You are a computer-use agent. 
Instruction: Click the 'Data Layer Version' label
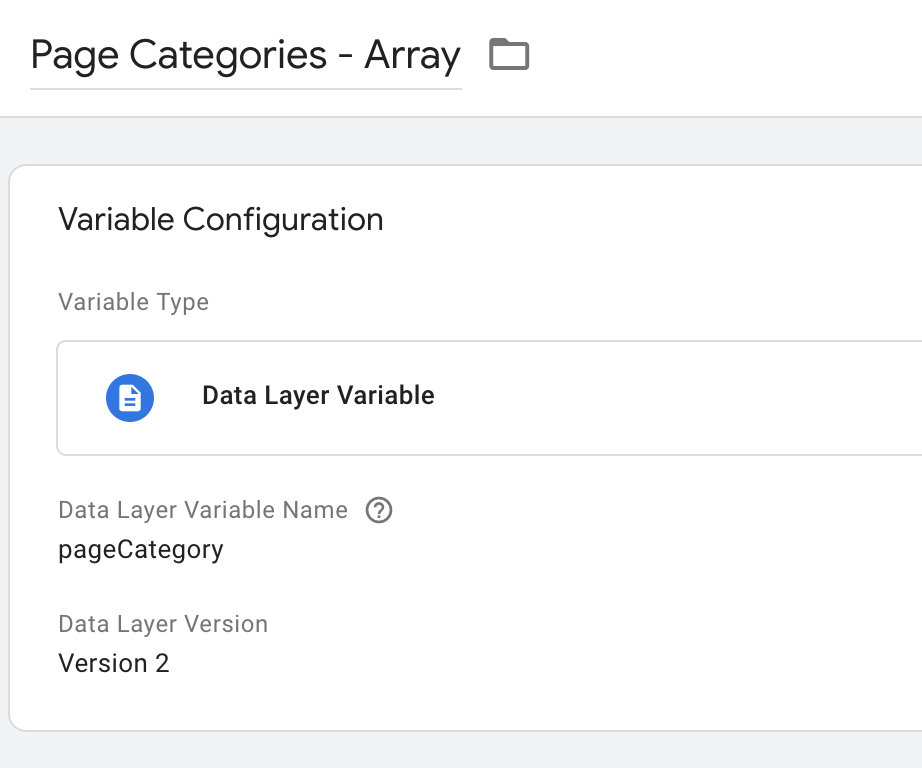(x=163, y=624)
